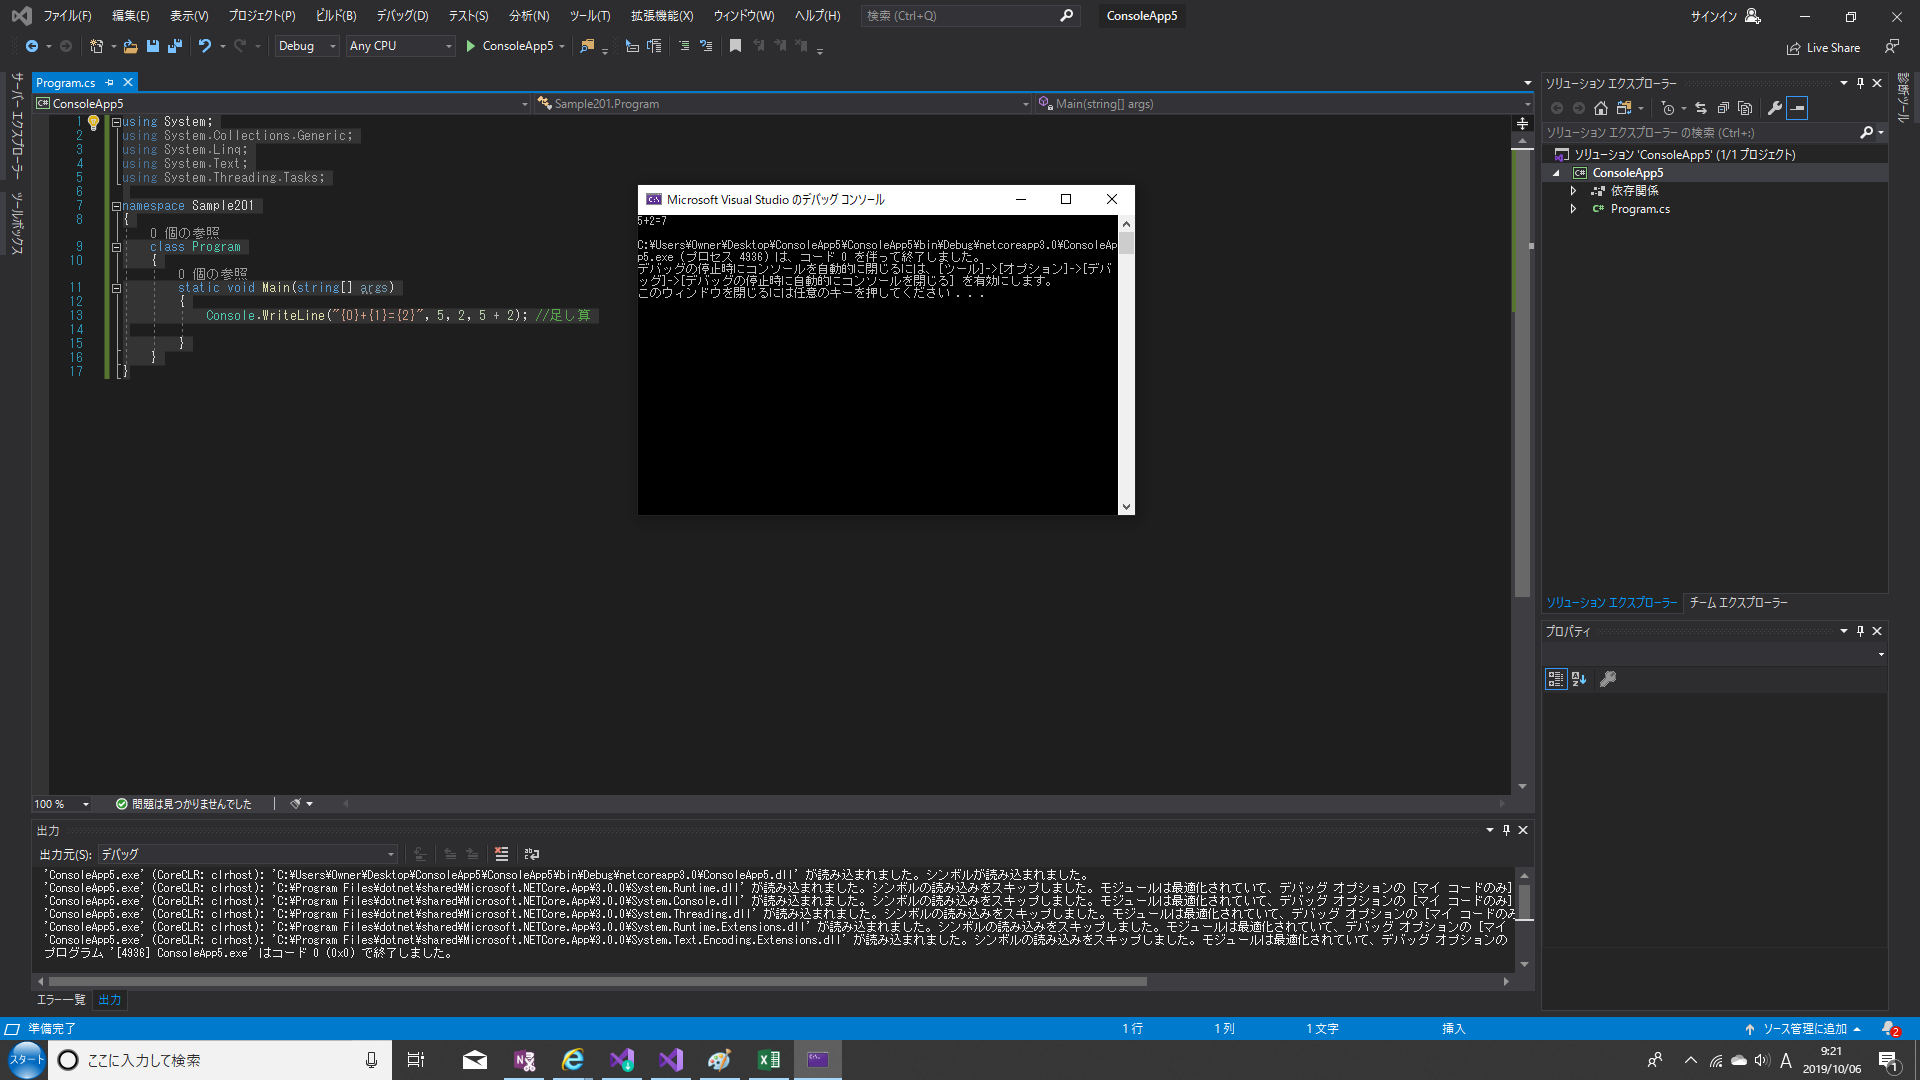Click the Open File folder icon

130,46
